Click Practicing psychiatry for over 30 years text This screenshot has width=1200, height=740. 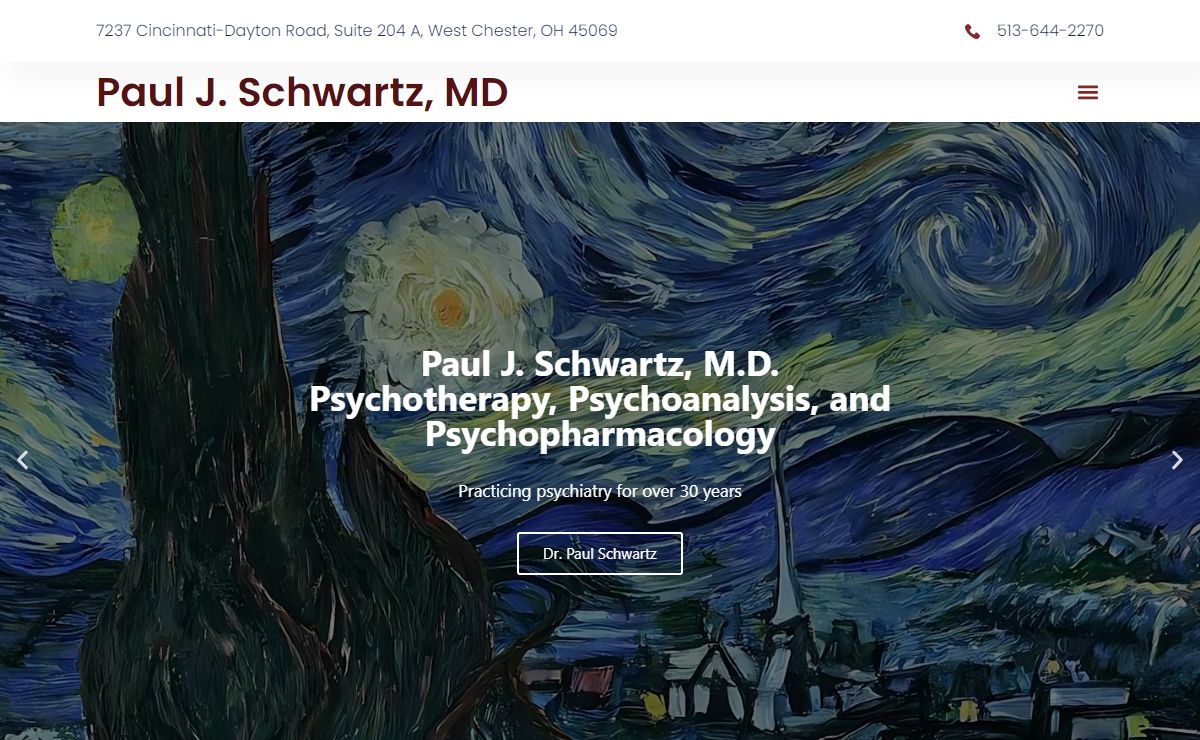[600, 491]
